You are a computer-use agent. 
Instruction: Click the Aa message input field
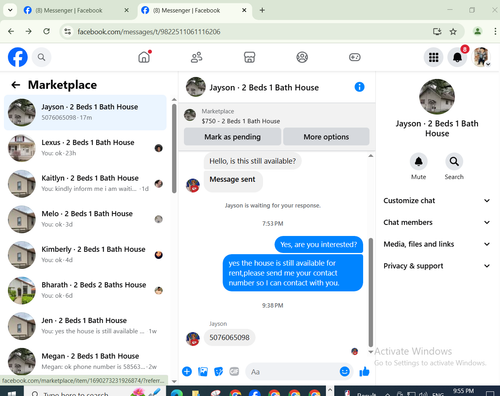point(293,371)
